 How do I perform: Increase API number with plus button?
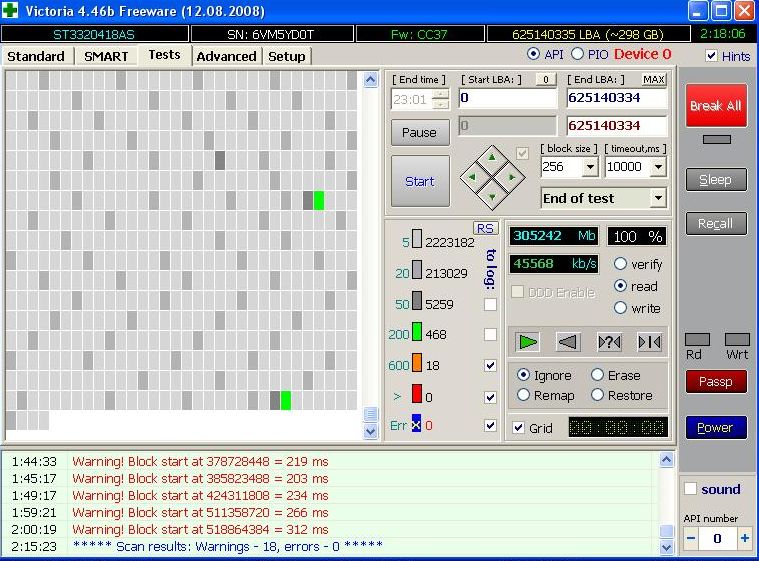[x=744, y=538]
